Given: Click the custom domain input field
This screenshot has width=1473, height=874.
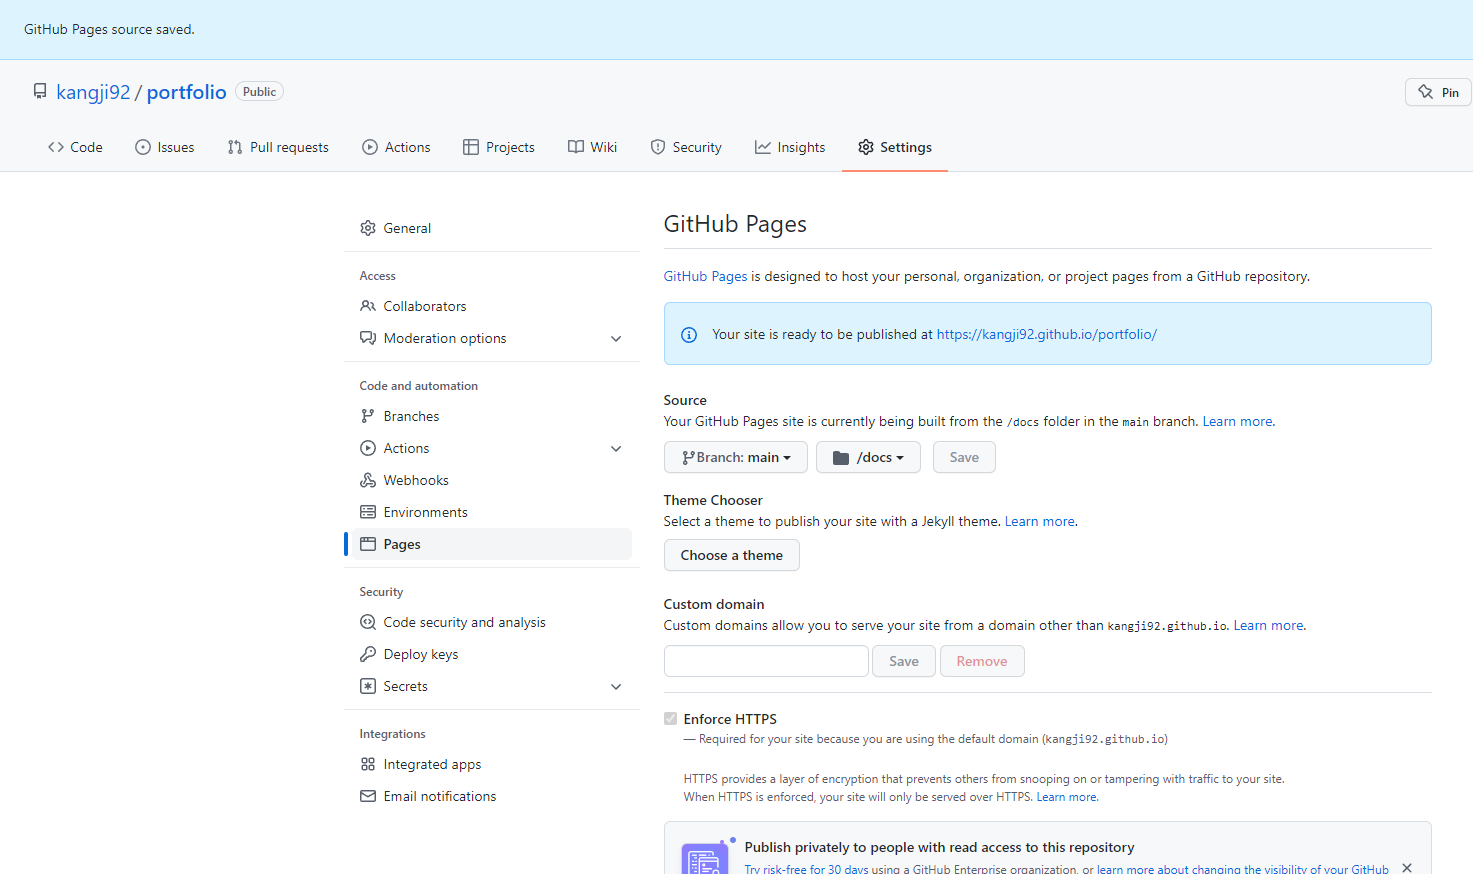Looking at the screenshot, I should 766,661.
